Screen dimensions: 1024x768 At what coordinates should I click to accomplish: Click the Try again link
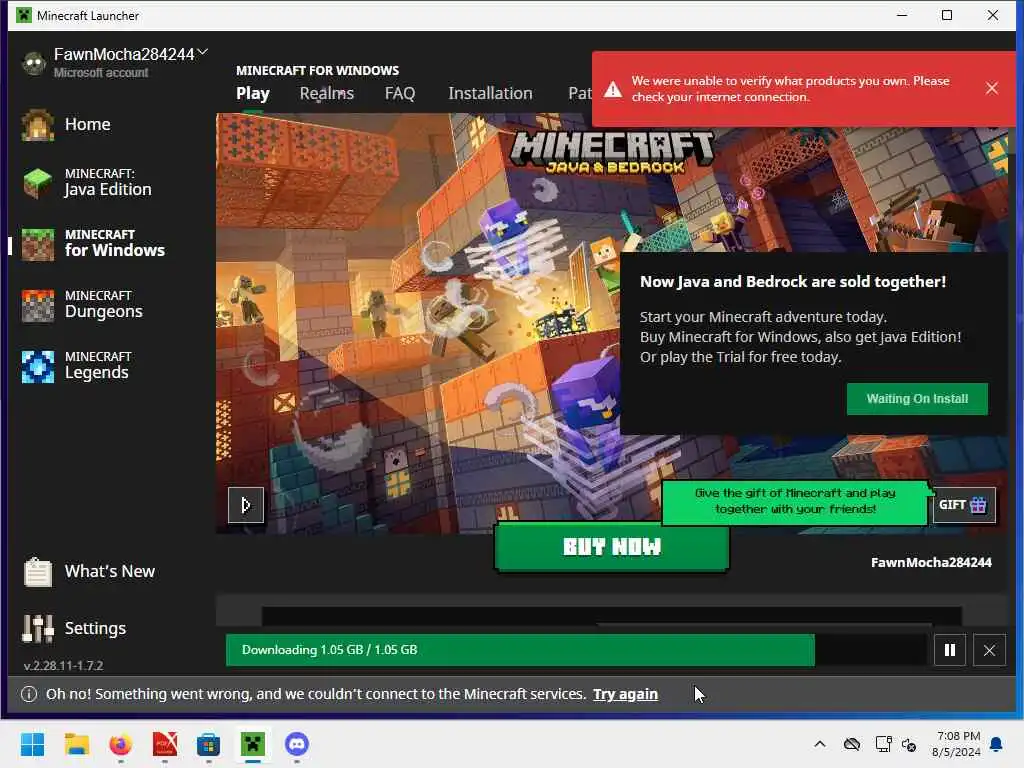click(x=625, y=694)
